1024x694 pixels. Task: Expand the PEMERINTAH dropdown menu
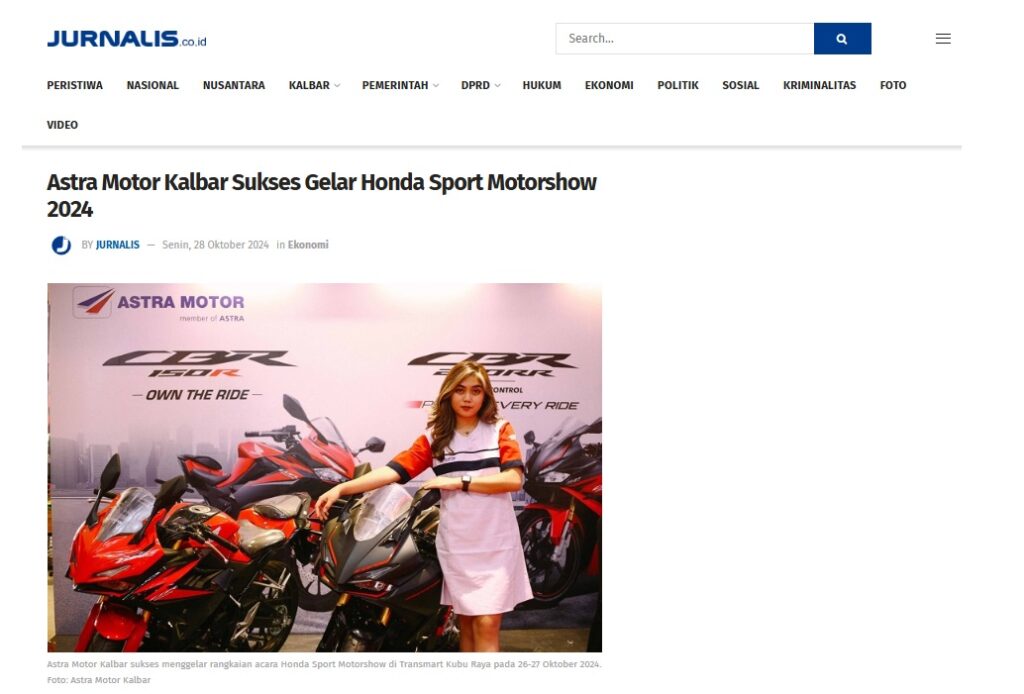click(x=400, y=86)
